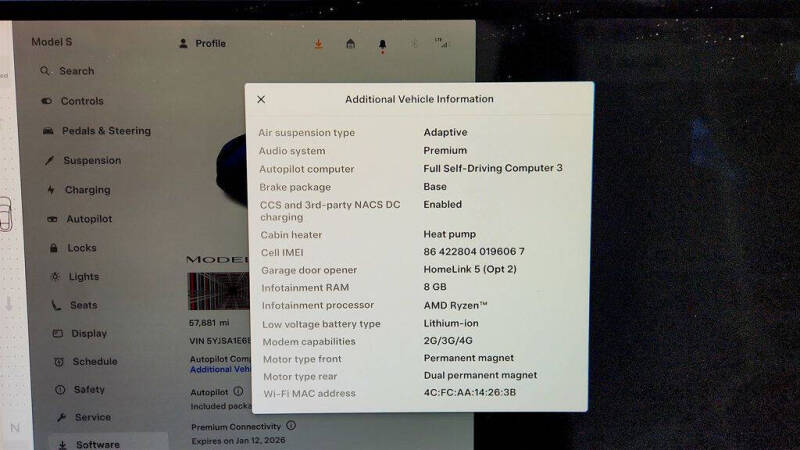This screenshot has height=450, width=800.
Task: Select the Model S title text
Action: click(x=52, y=42)
